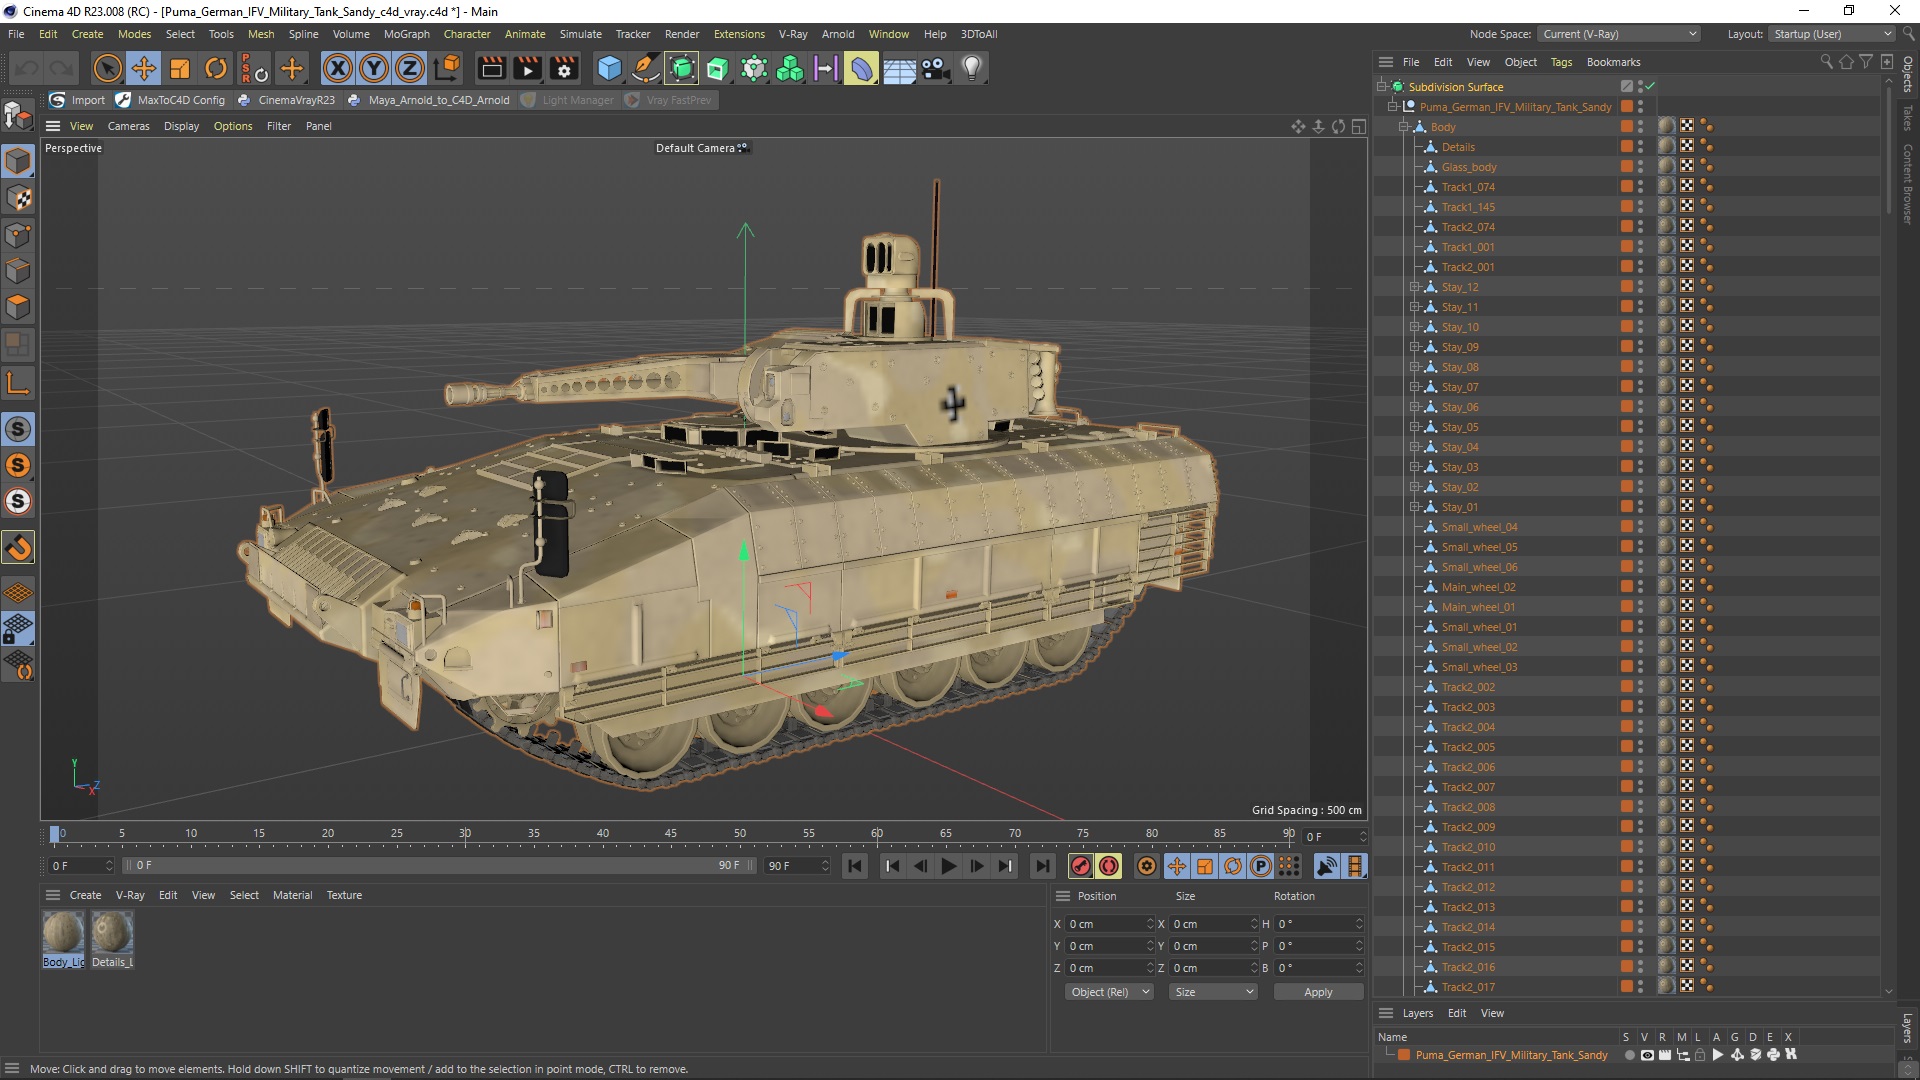Collapse the Body object node
The width and height of the screenshot is (1920, 1080).
tap(1403, 126)
